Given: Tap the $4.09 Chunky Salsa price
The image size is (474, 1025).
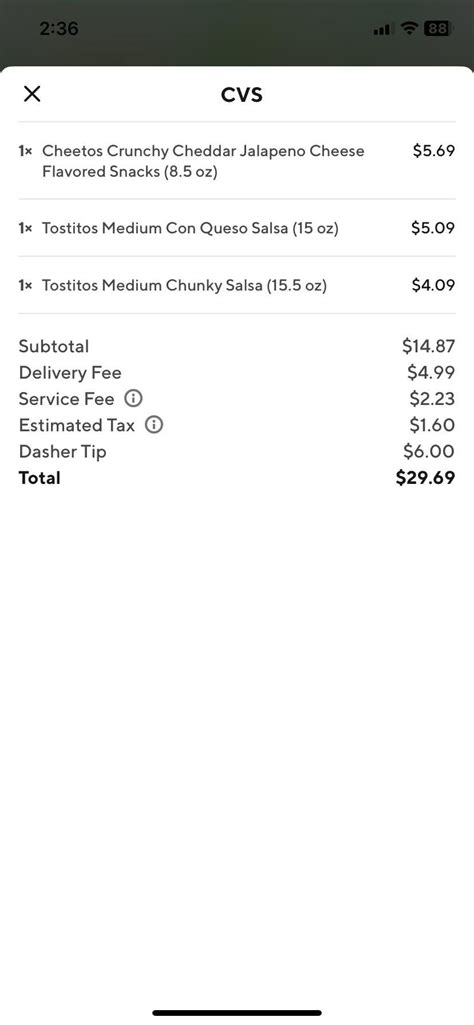Looking at the screenshot, I should (x=433, y=285).
